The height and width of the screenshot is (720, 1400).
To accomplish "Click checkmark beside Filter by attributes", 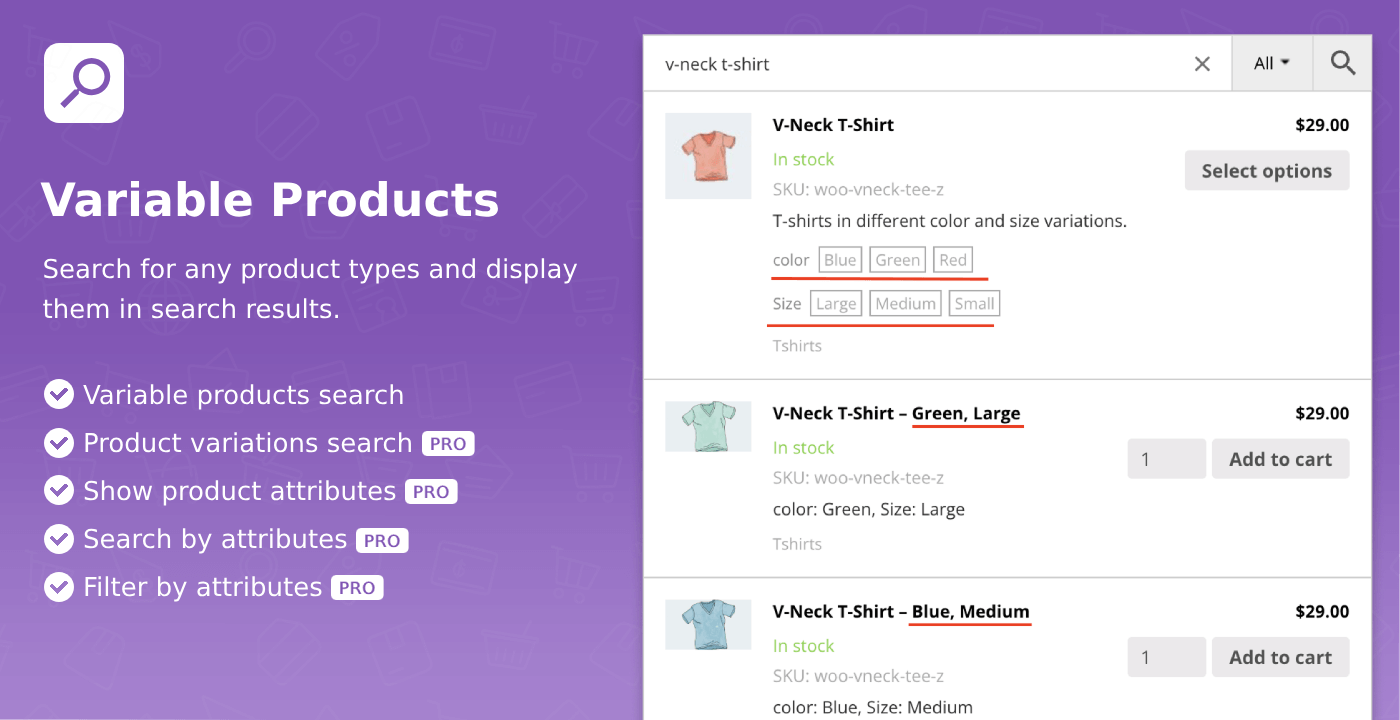I will coord(59,587).
